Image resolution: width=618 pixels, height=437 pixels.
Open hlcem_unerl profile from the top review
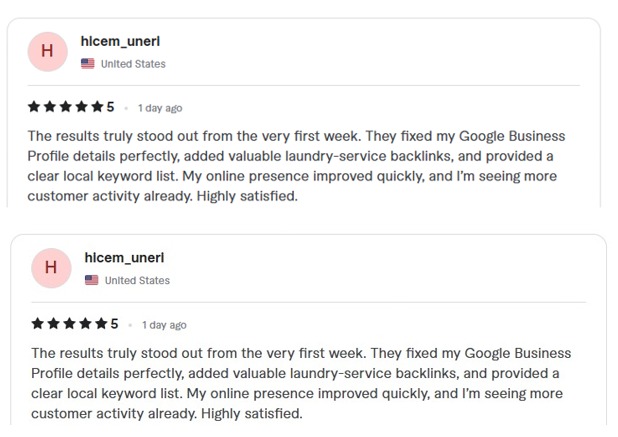[x=120, y=42]
